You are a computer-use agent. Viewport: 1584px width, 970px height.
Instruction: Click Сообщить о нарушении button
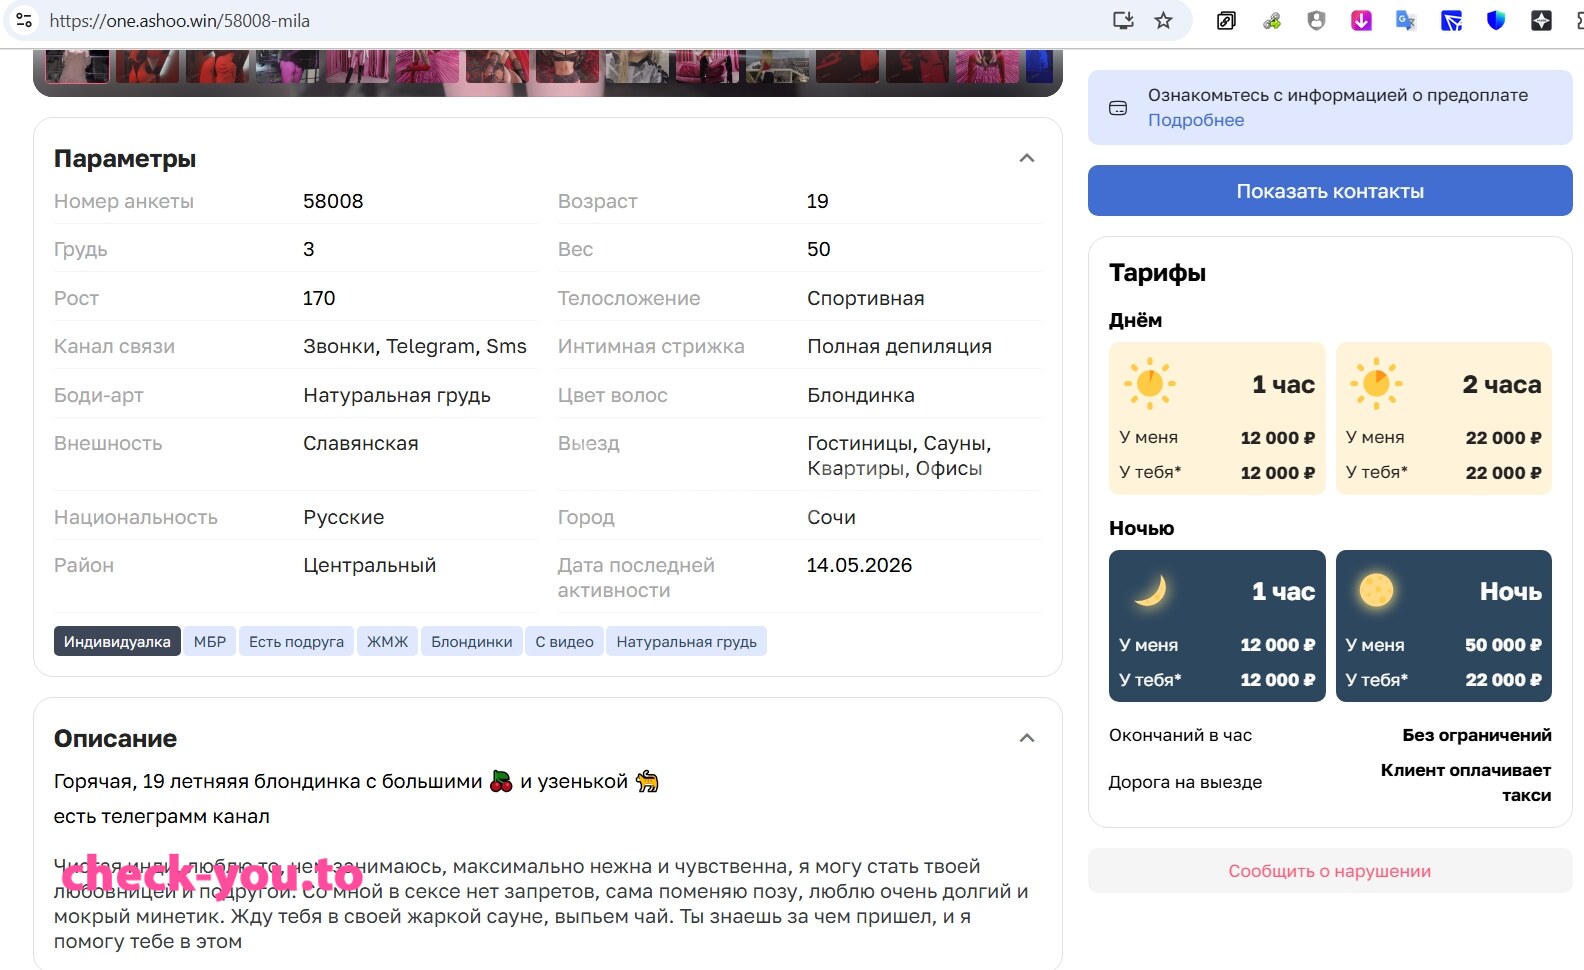coord(1330,871)
